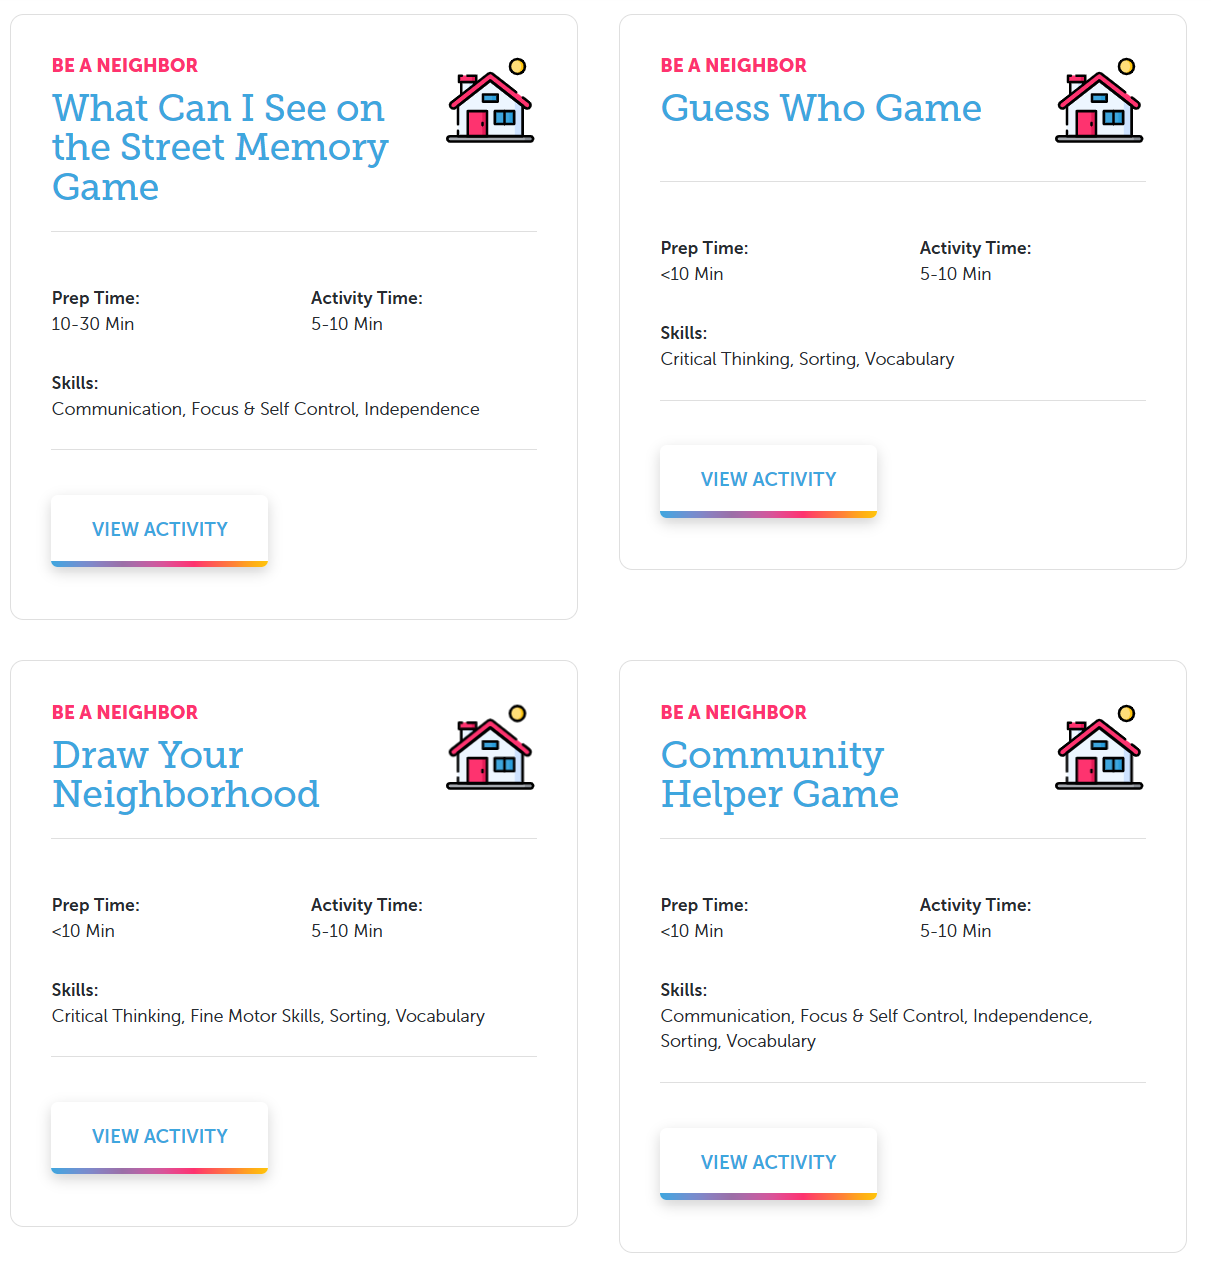1211x1277 pixels.
Task: View activity for Draw Your Neighborhood
Action: pos(160,1137)
